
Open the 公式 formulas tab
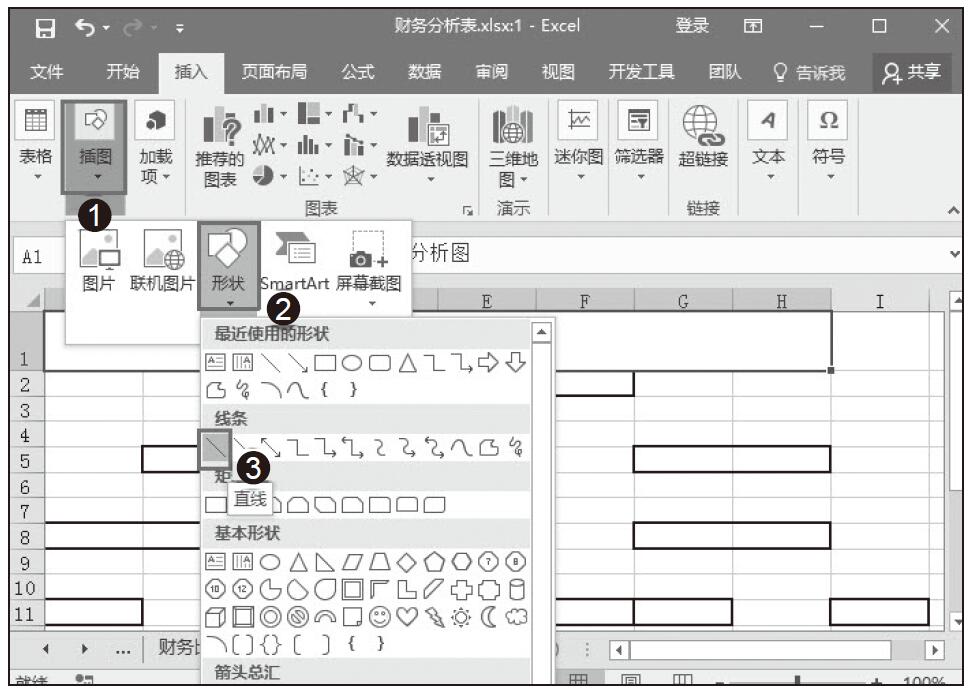(357, 72)
